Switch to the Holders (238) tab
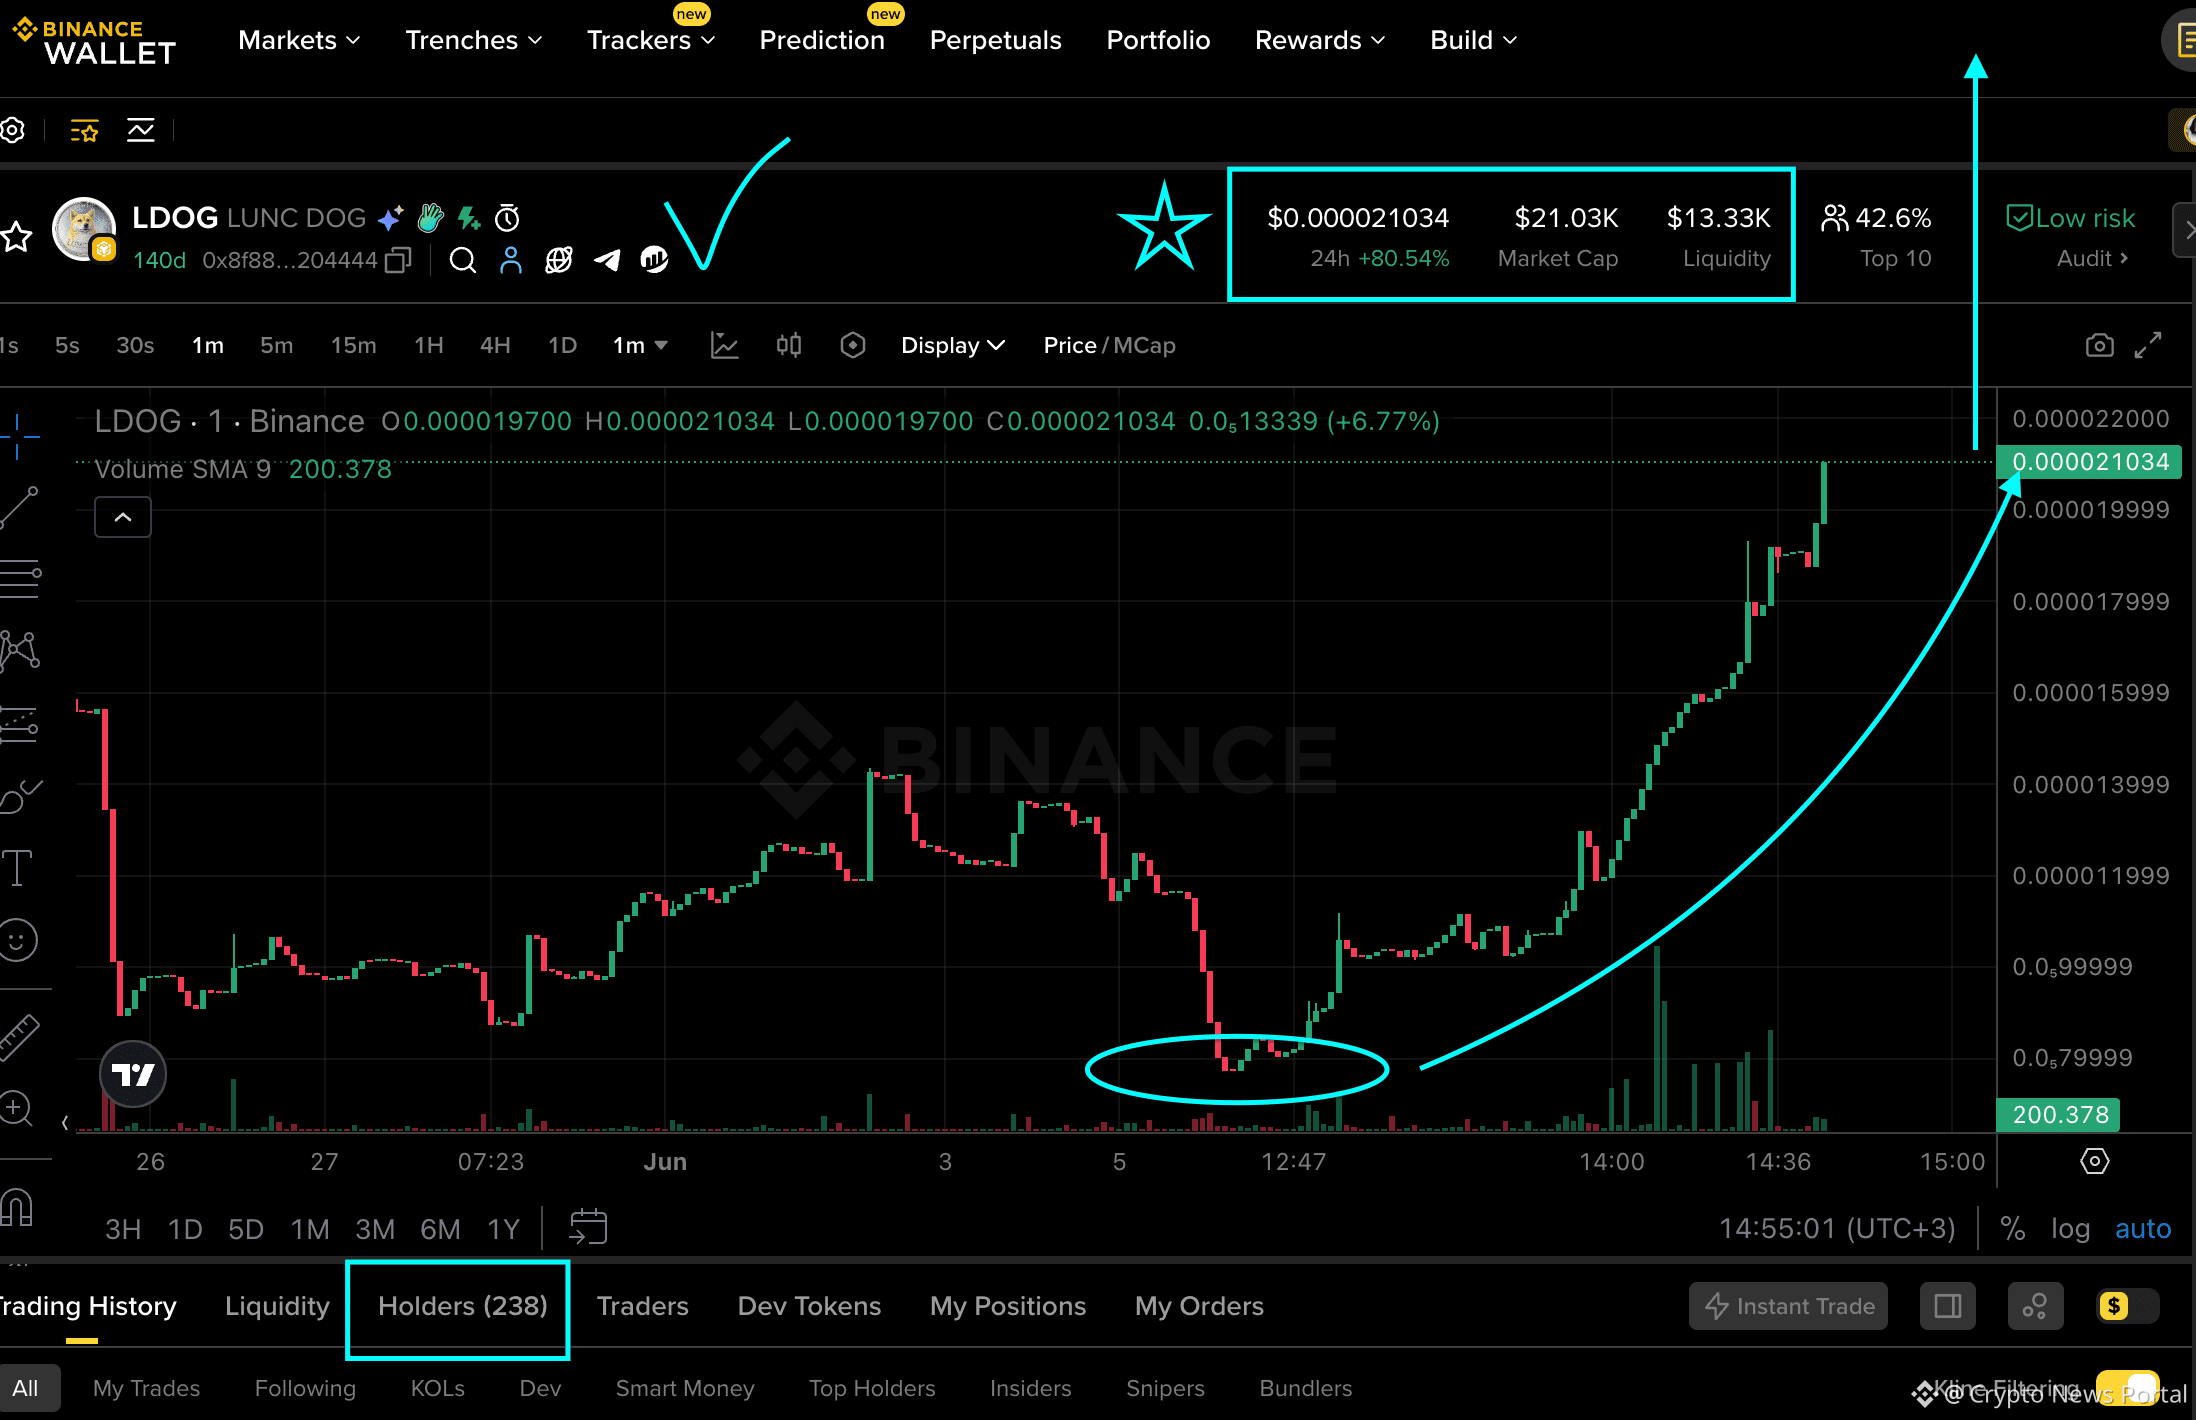Screen dimensions: 2196x1420 tap(462, 1306)
